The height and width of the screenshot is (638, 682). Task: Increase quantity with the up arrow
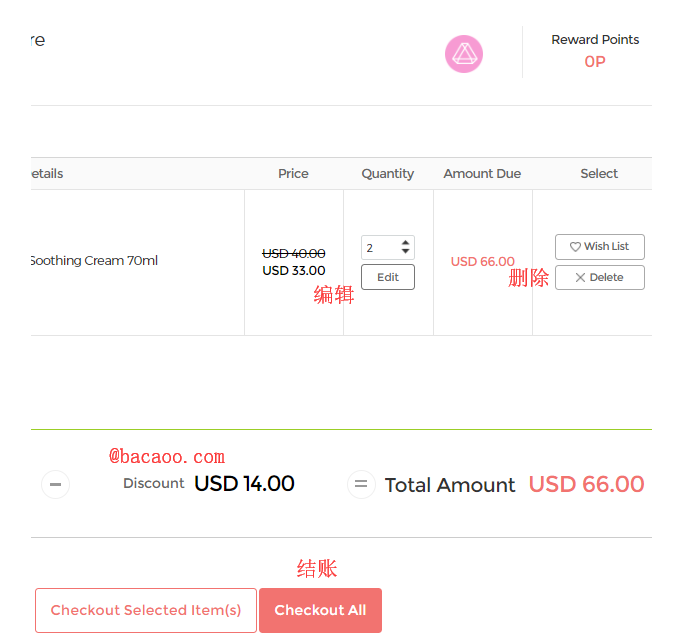coord(405,243)
